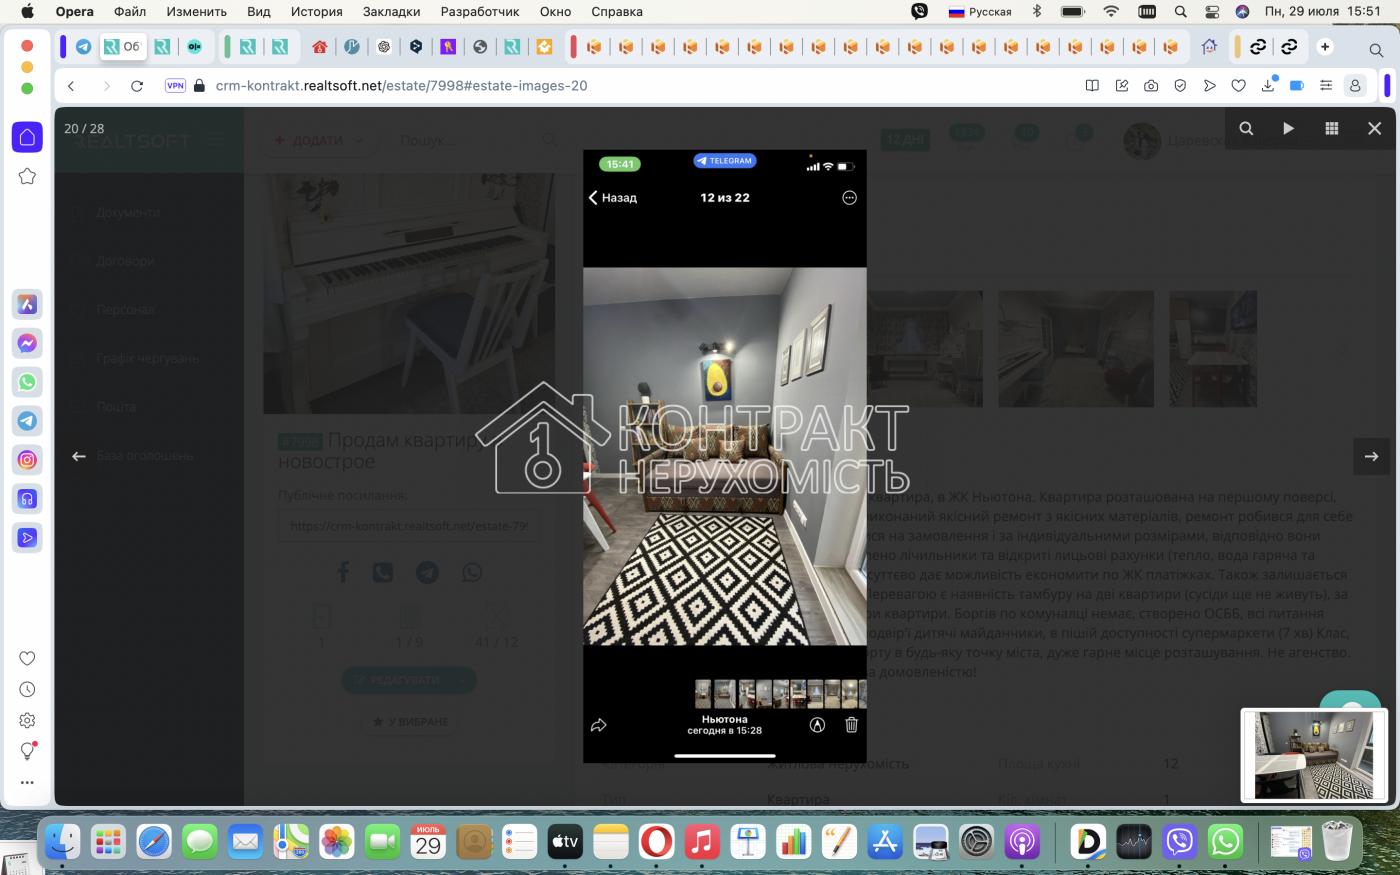Open the lightbulb tips icon in sidebar
Screen dimensions: 1400x875
click(x=27, y=751)
